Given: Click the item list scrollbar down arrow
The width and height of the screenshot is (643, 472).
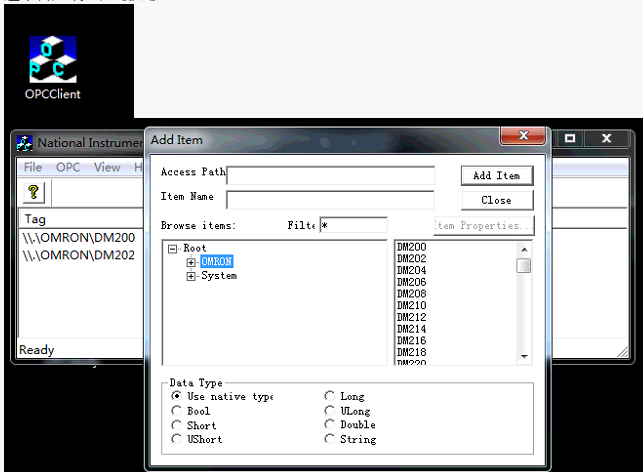Looking at the screenshot, I should [524, 357].
